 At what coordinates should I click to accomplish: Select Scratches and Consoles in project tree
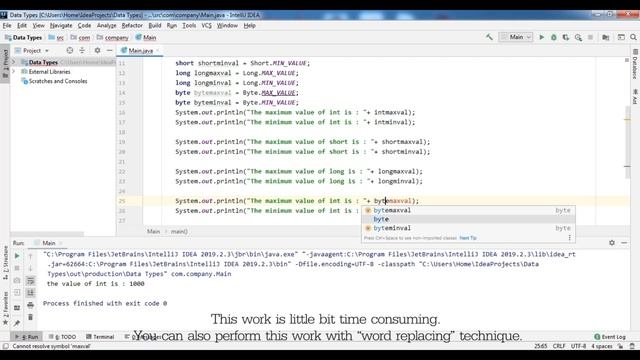pos(58,81)
